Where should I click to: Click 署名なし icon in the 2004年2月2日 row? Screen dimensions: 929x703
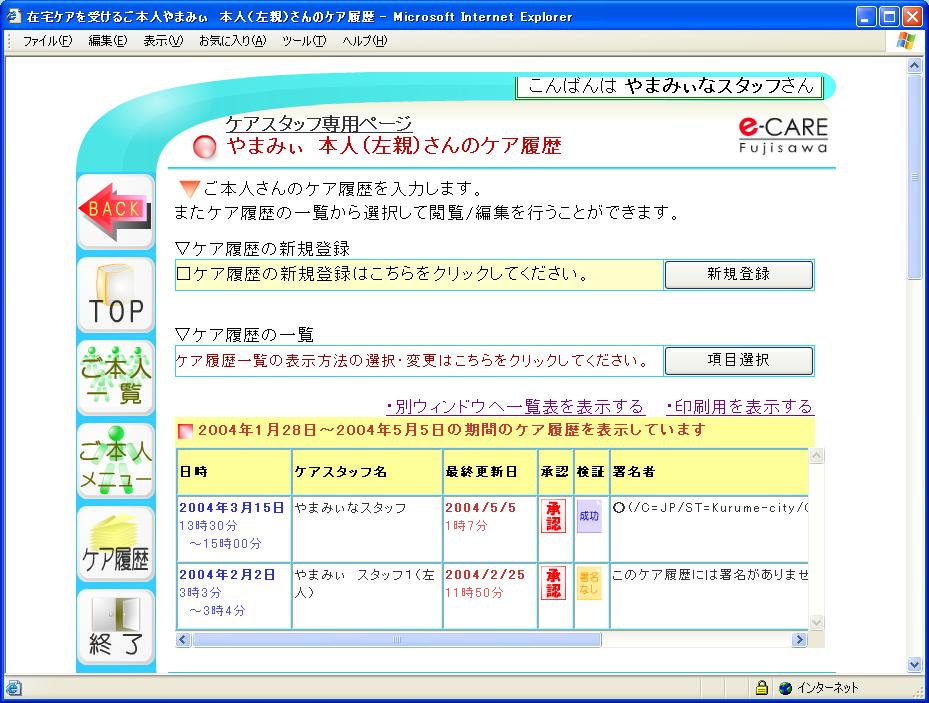click(589, 583)
